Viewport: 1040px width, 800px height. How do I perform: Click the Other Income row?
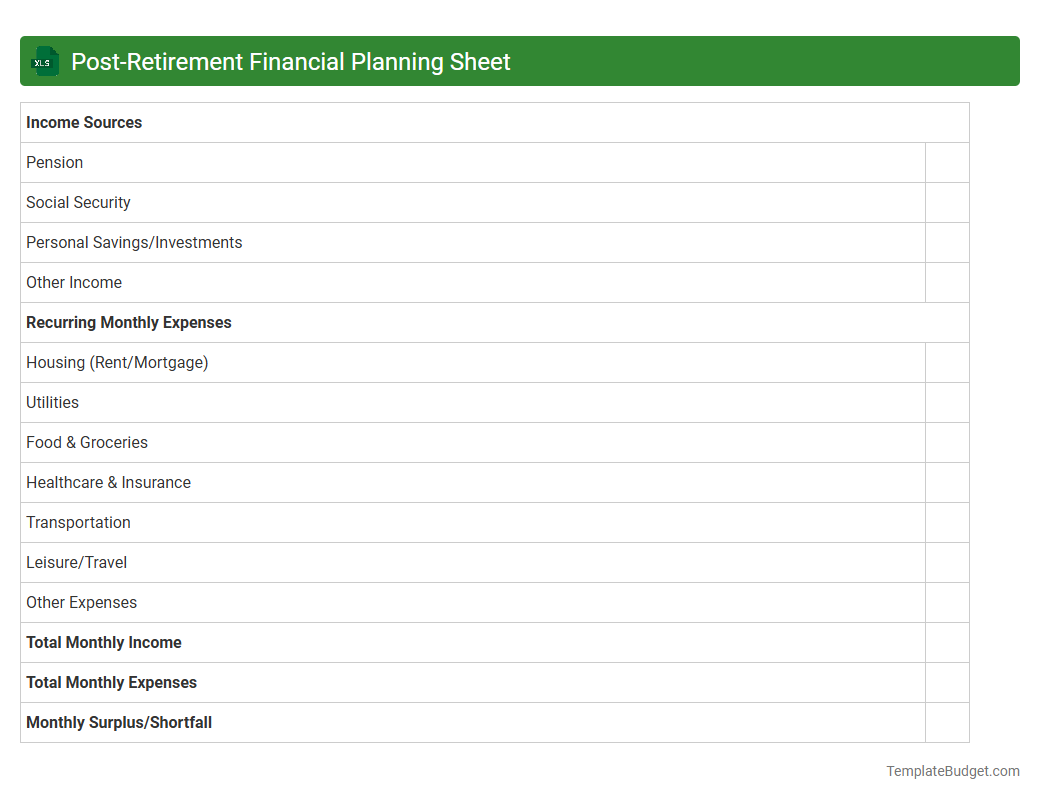point(73,282)
